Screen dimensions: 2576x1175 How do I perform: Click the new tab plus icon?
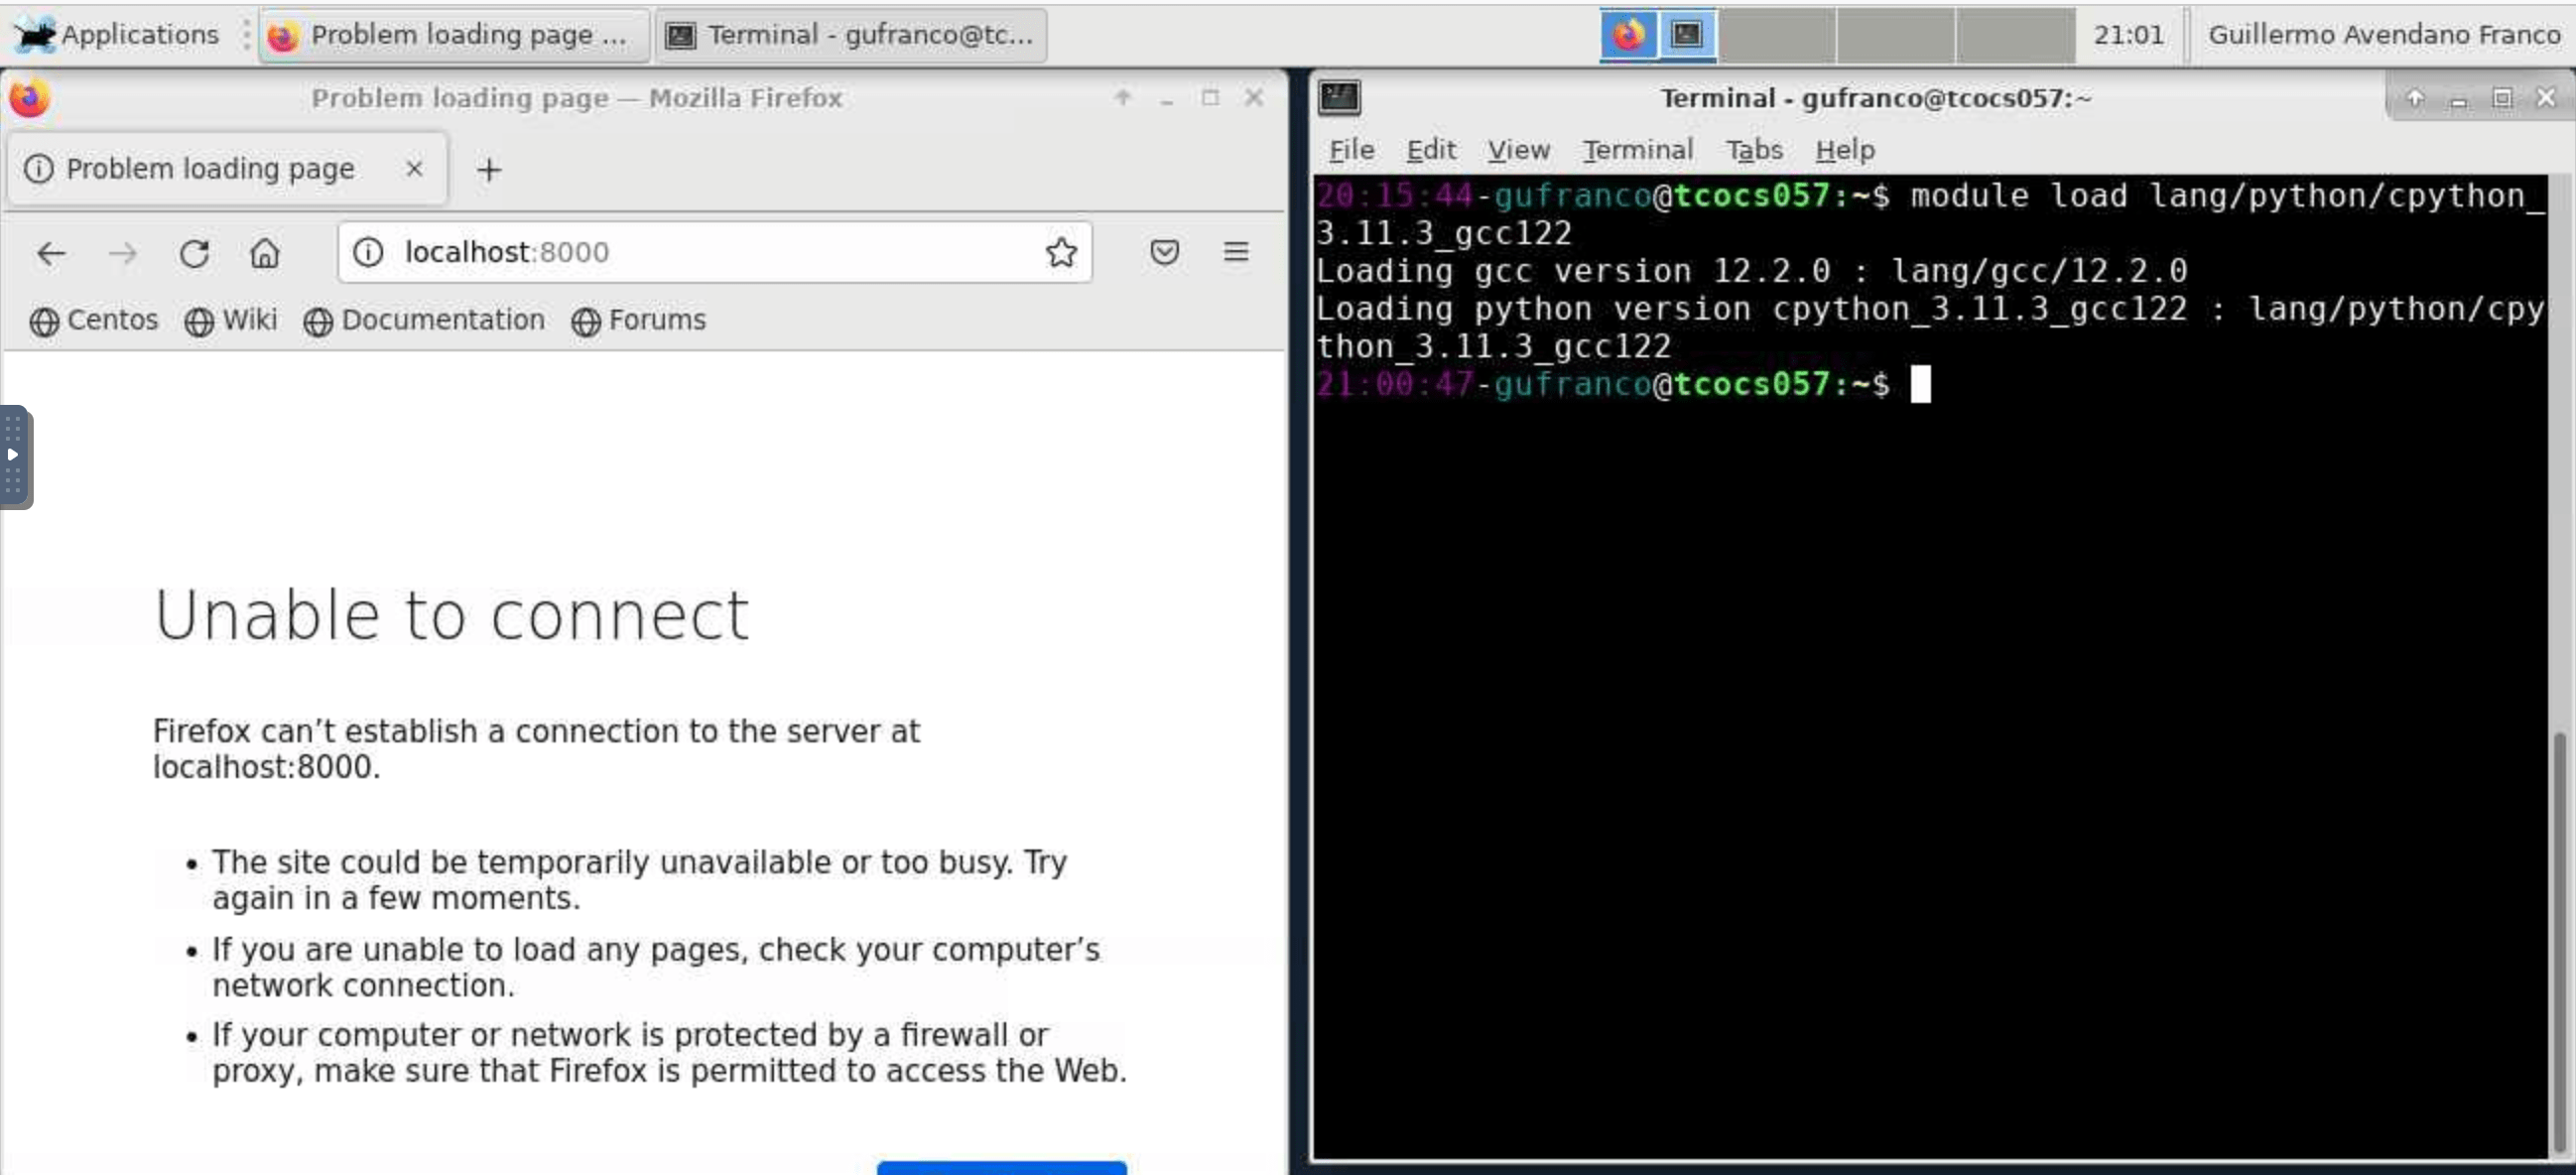488,169
